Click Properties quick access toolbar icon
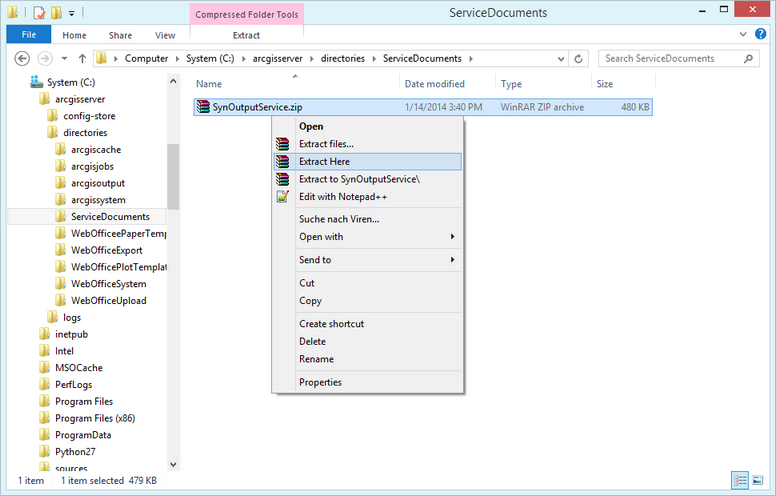776x496 pixels. coord(39,13)
